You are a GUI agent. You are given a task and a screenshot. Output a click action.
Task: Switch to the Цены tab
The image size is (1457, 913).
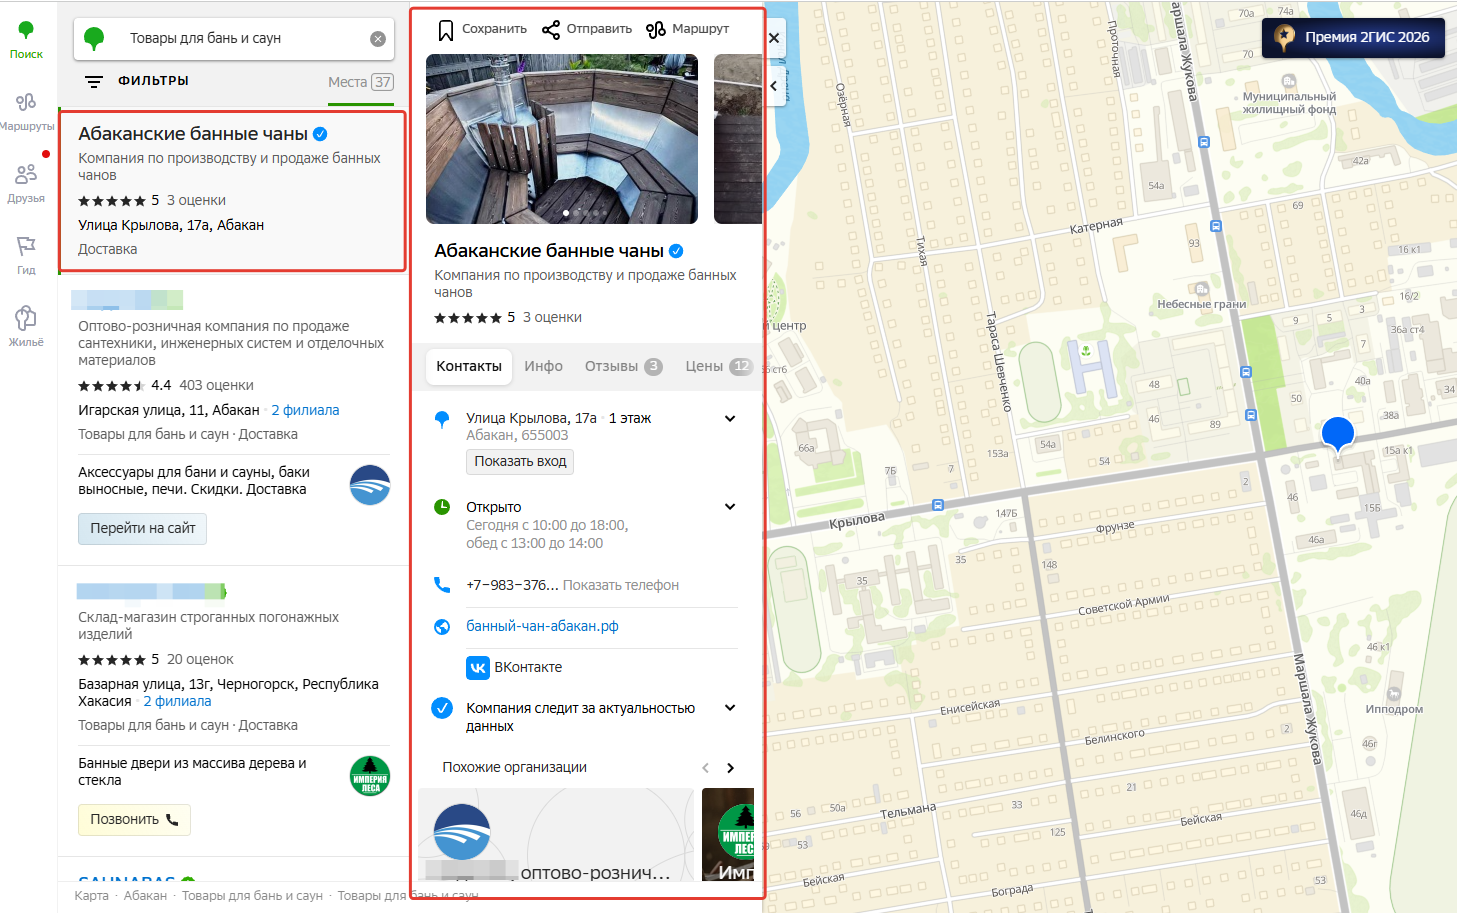click(x=718, y=366)
